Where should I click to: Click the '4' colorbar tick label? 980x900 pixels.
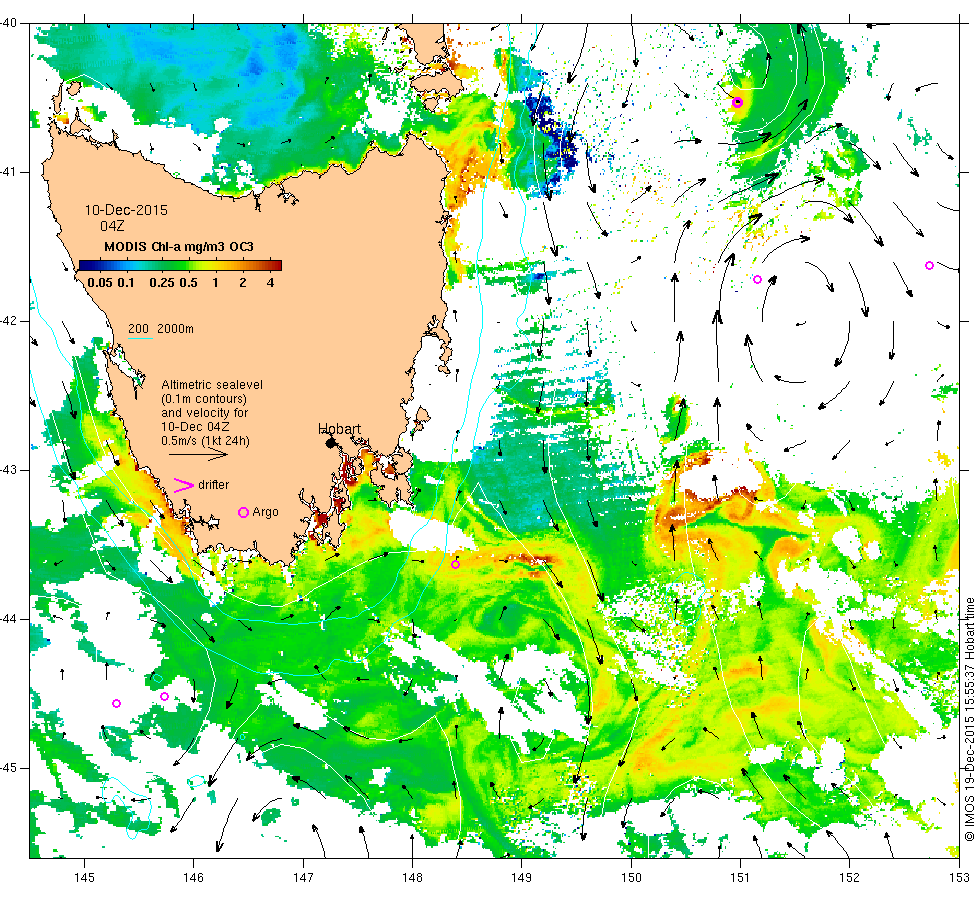pos(271,282)
